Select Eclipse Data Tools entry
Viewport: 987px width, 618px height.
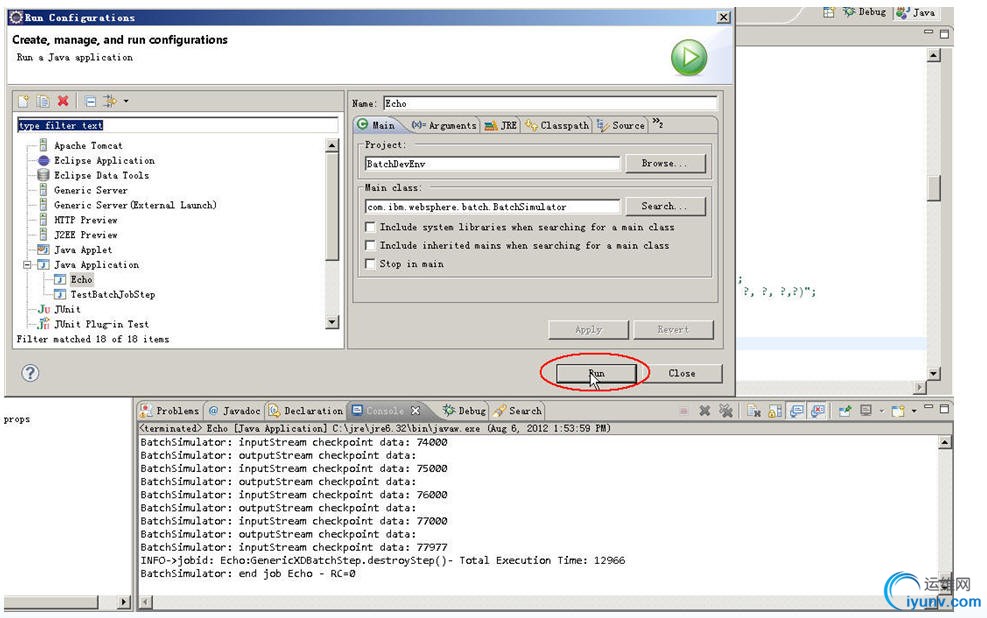click(101, 175)
